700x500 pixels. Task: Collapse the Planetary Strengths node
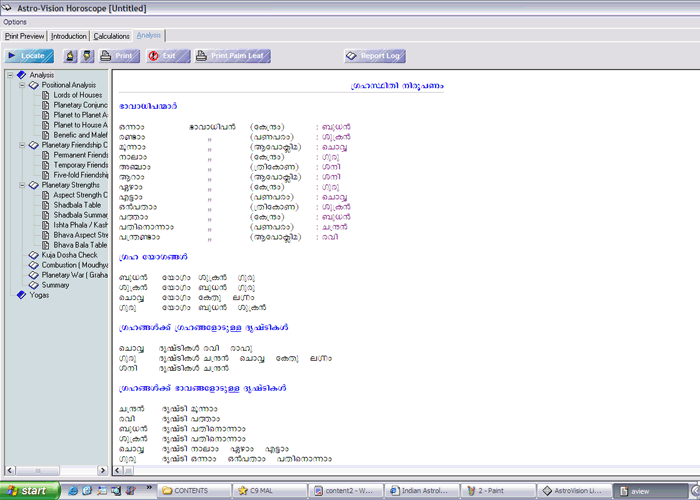22,185
